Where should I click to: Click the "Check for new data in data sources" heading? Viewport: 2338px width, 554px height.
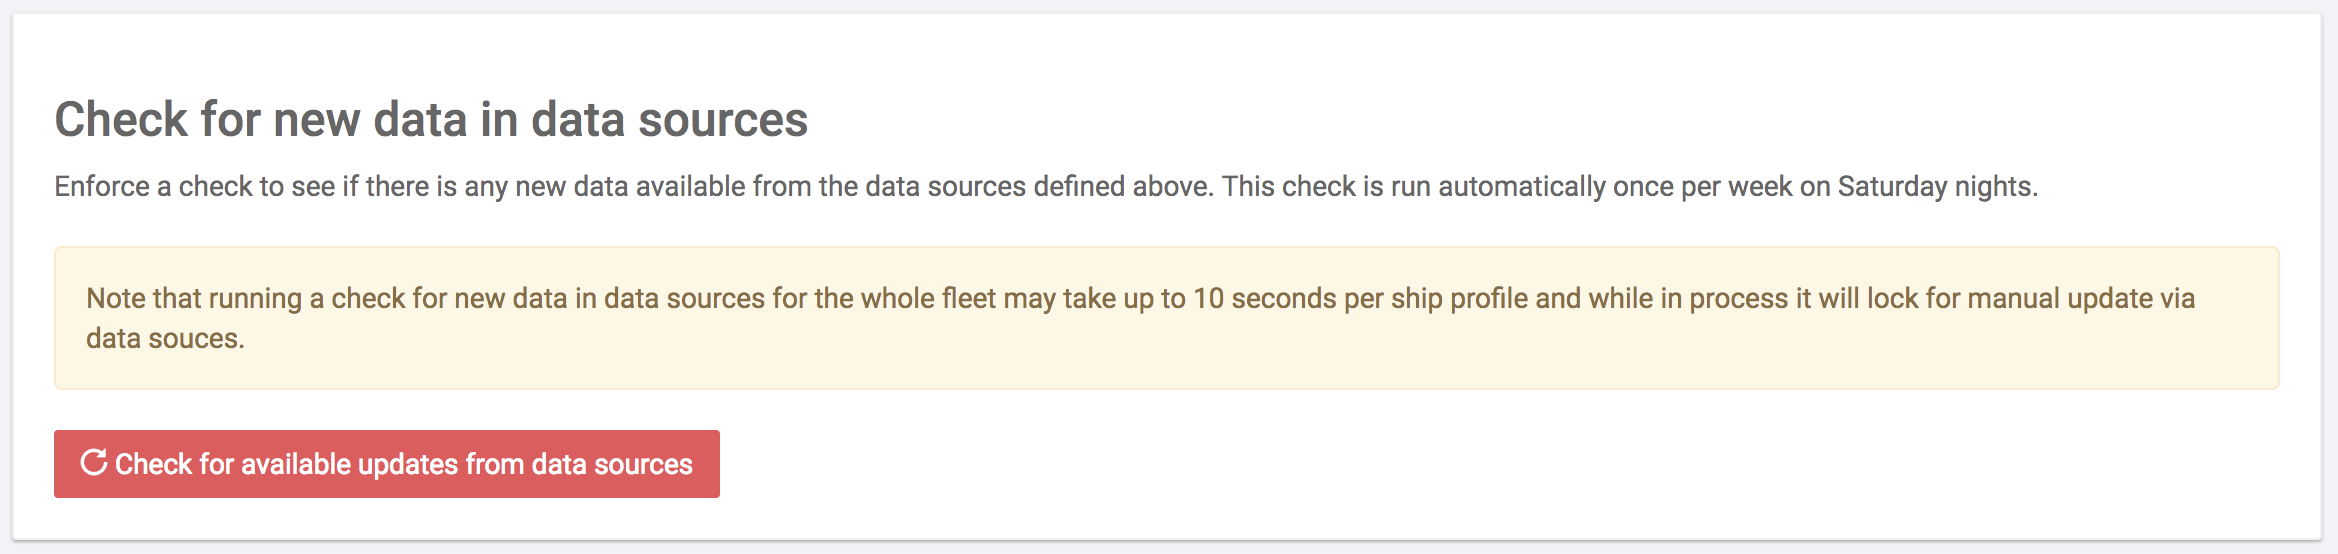pyautogui.click(x=430, y=120)
